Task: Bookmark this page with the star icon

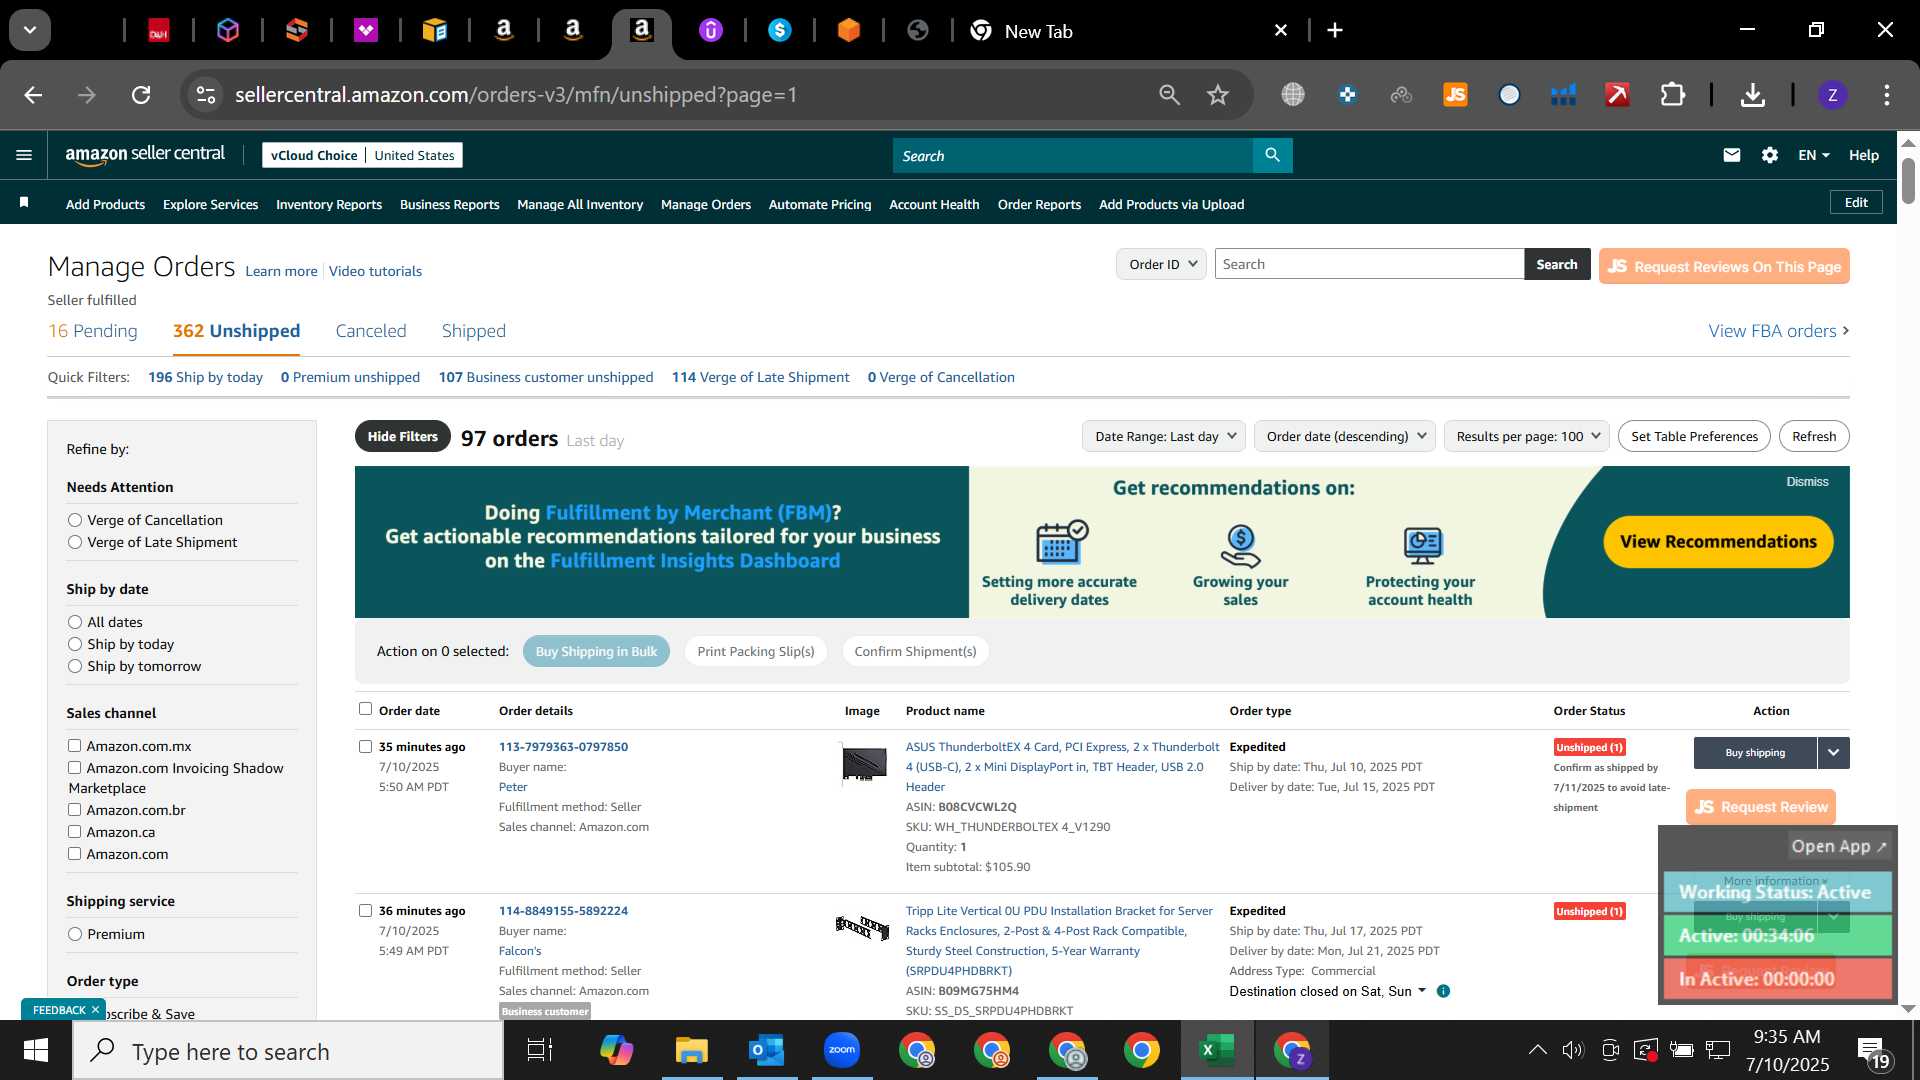Action: coord(1217,95)
